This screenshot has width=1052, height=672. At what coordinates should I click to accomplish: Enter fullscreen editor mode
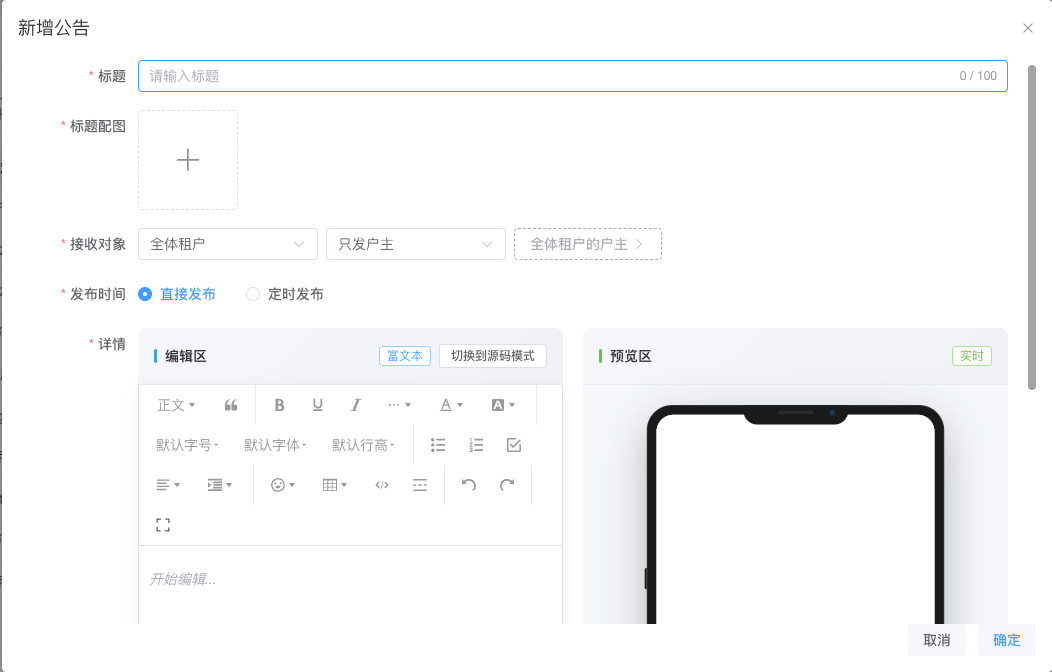click(163, 525)
